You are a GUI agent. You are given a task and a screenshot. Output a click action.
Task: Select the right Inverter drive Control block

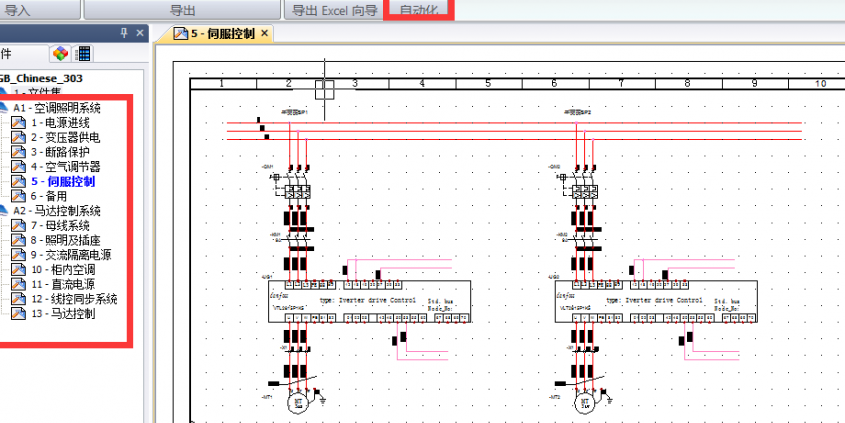[656, 302]
